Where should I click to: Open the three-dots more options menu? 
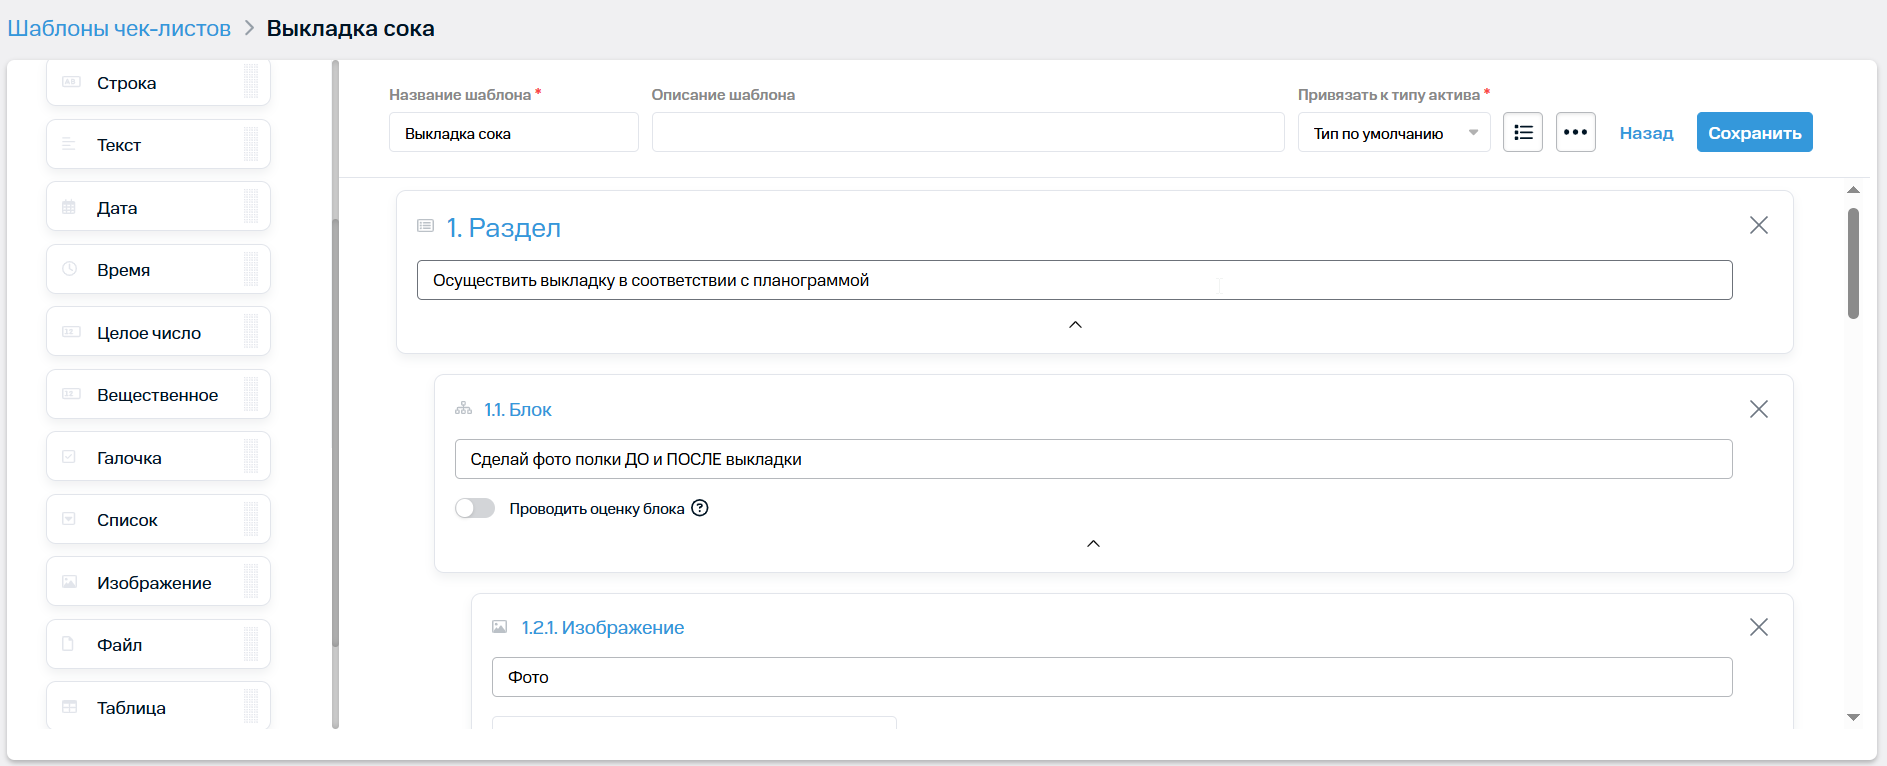click(1575, 132)
